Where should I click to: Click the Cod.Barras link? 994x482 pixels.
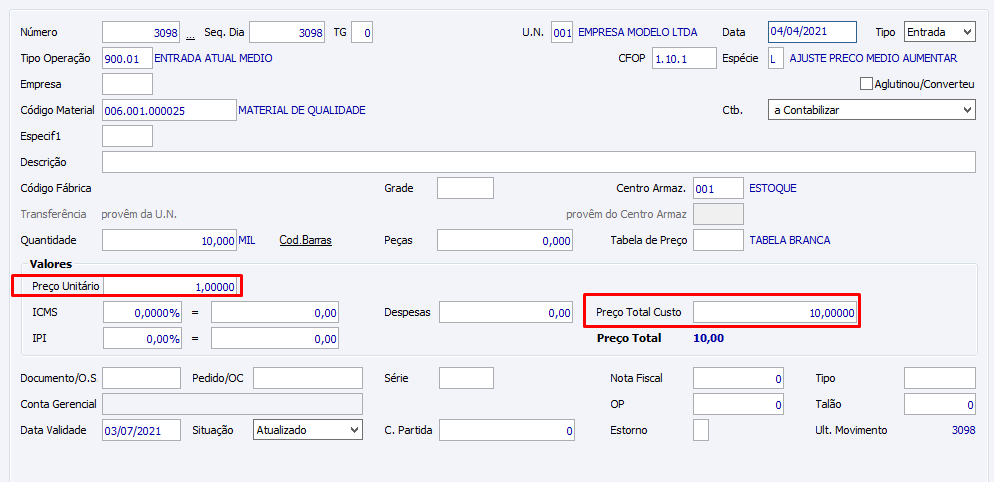point(305,240)
